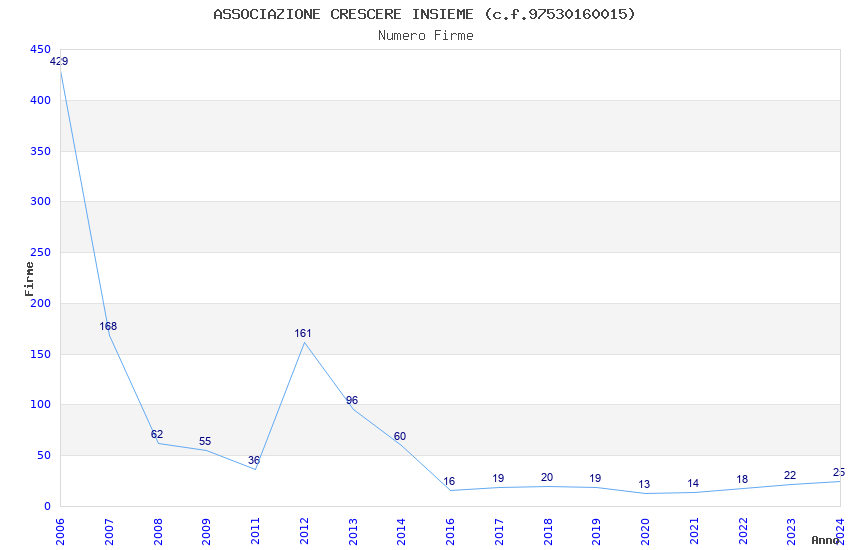Click the 2012 x-axis year label
Image resolution: width=850 pixels, height=550 pixels.
[304, 531]
